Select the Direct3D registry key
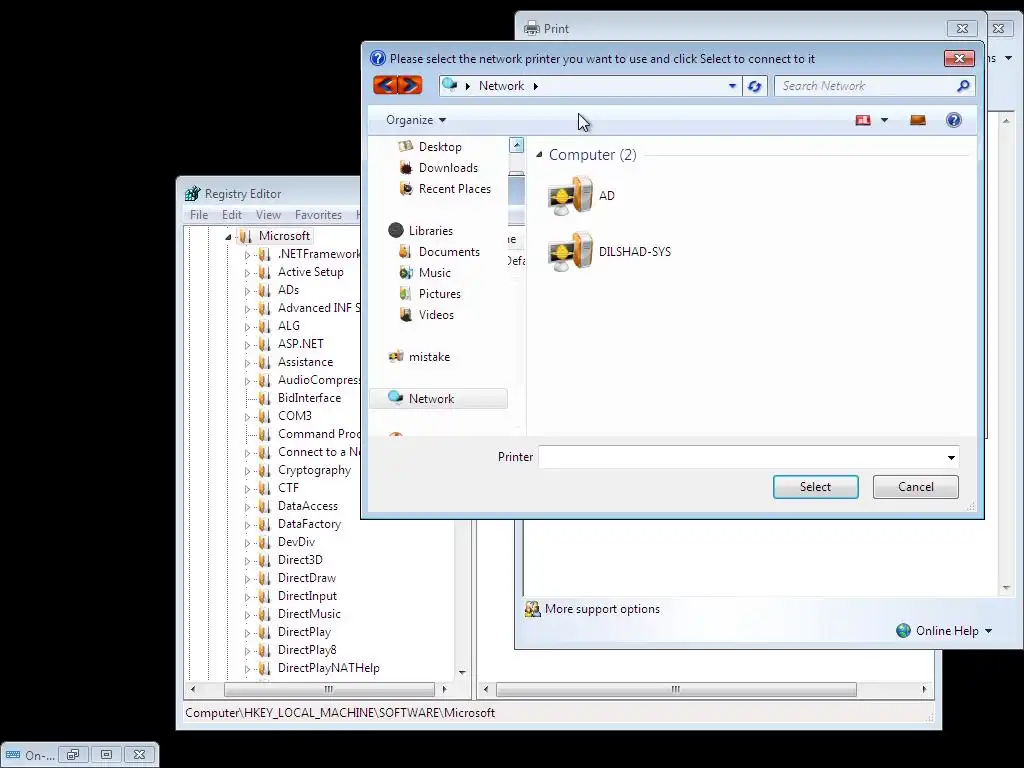Viewport: 1024px width, 768px height. coord(300,560)
